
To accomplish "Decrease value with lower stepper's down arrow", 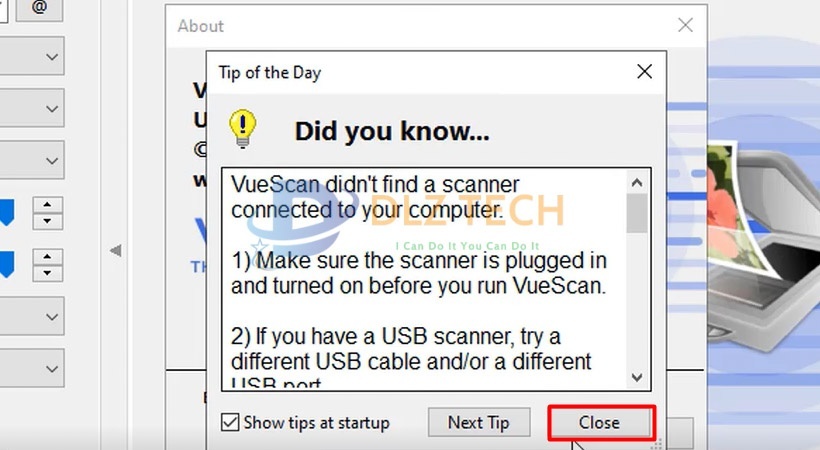I will [x=48, y=273].
